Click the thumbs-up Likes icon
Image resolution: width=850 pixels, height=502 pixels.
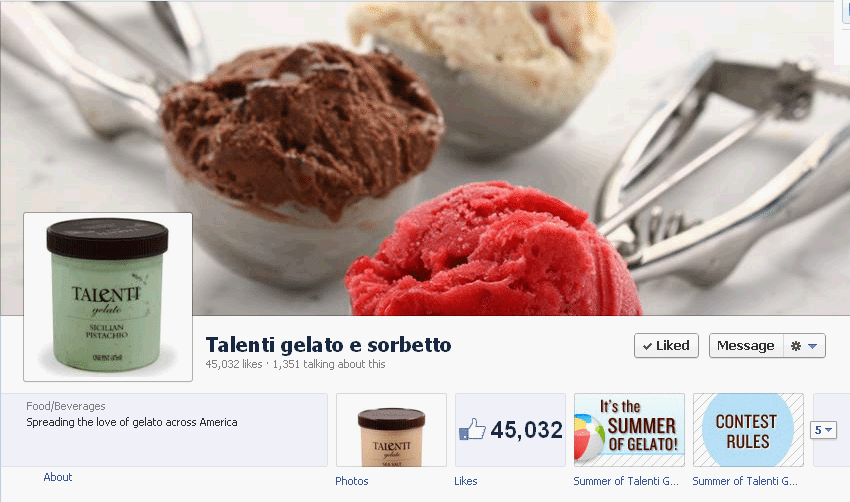[472, 429]
